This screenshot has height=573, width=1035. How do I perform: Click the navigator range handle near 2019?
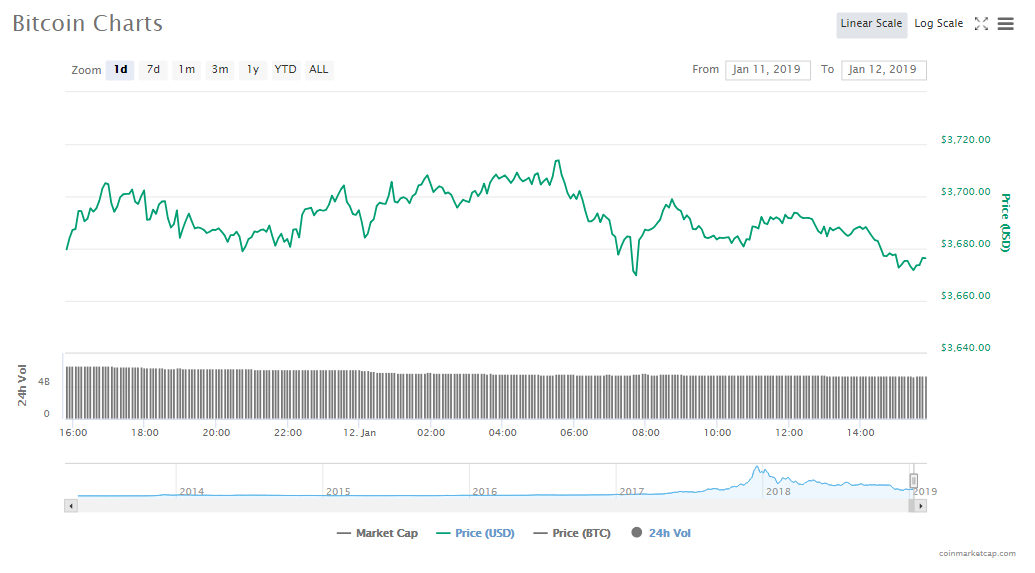[x=913, y=481]
